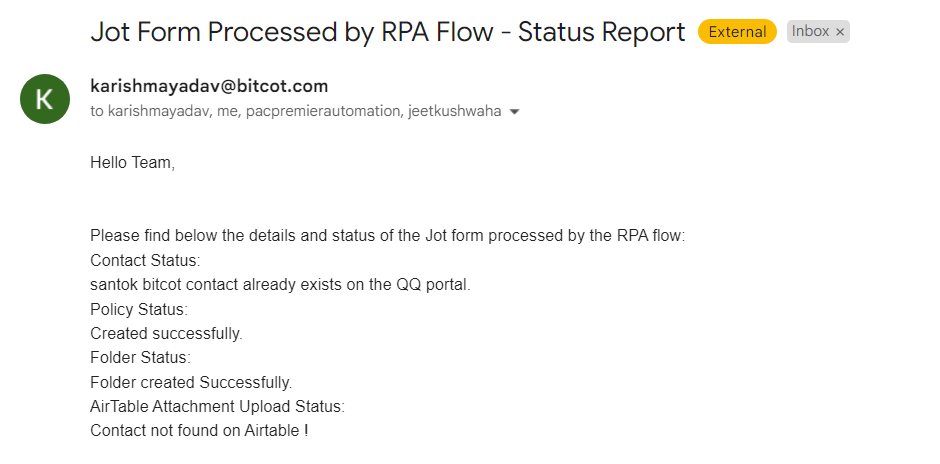Click the "Contact Status:" line
This screenshot has height=464, width=940.
pyautogui.click(x=145, y=260)
